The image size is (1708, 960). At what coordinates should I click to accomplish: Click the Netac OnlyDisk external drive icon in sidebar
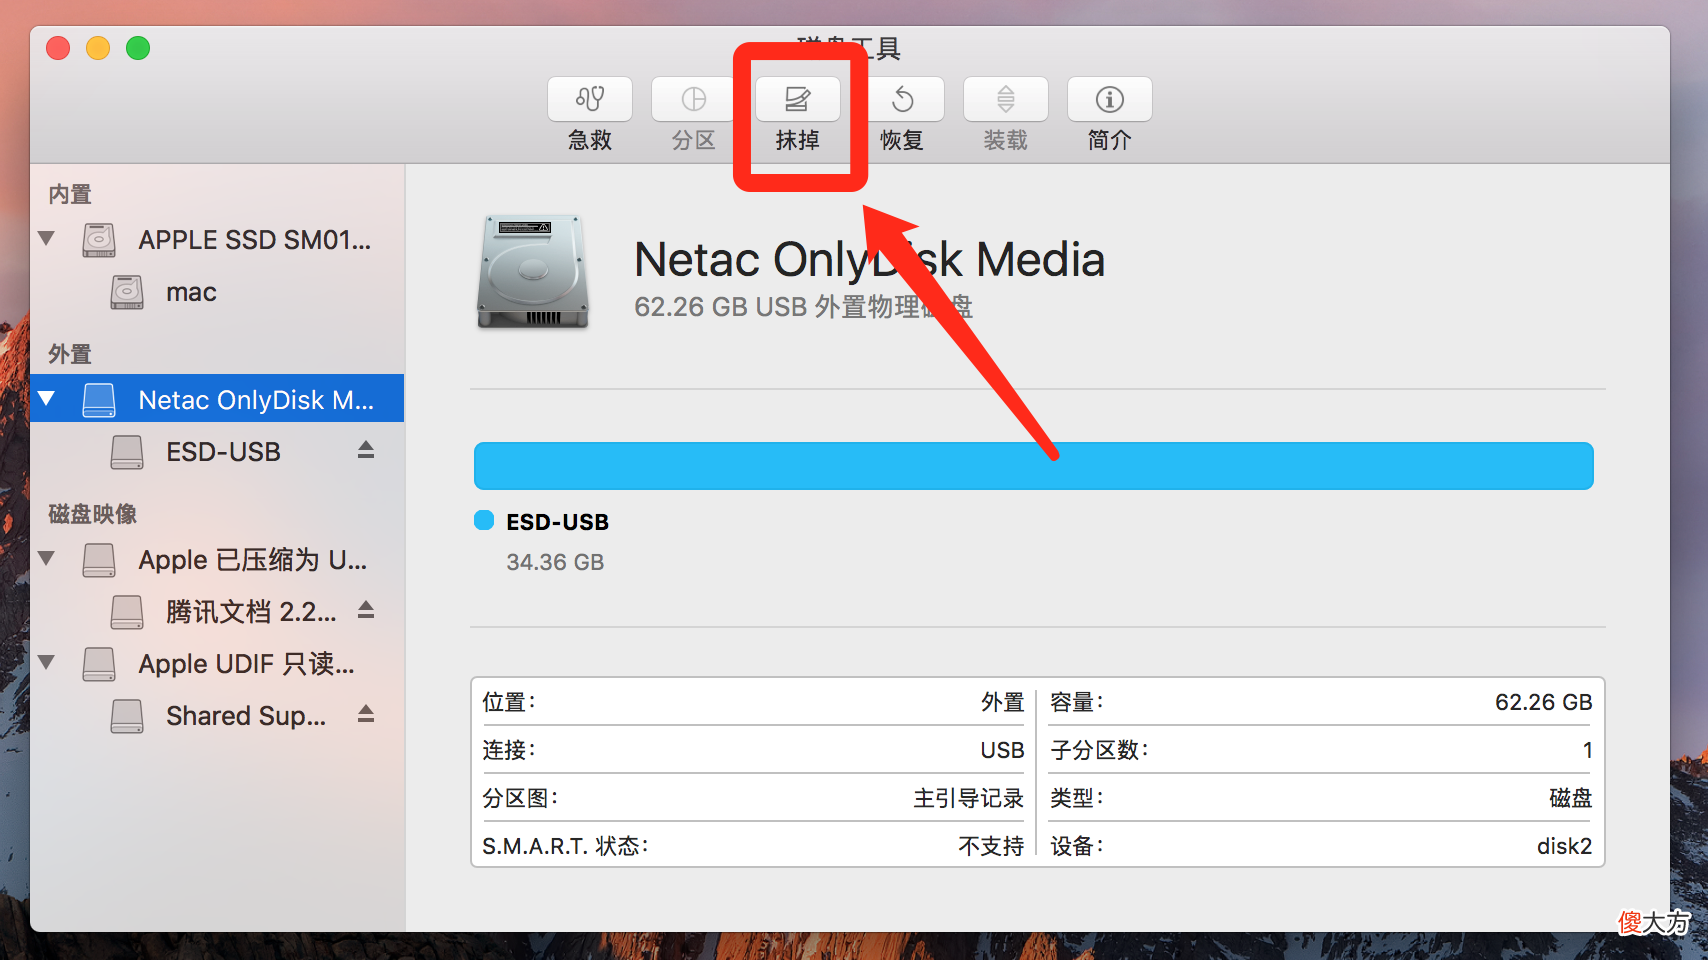(x=99, y=400)
